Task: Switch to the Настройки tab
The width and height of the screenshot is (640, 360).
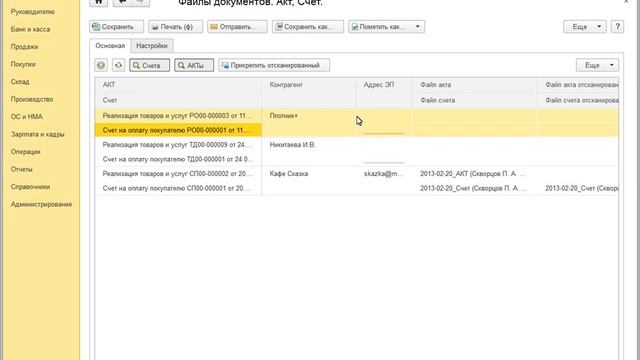Action: tap(152, 46)
